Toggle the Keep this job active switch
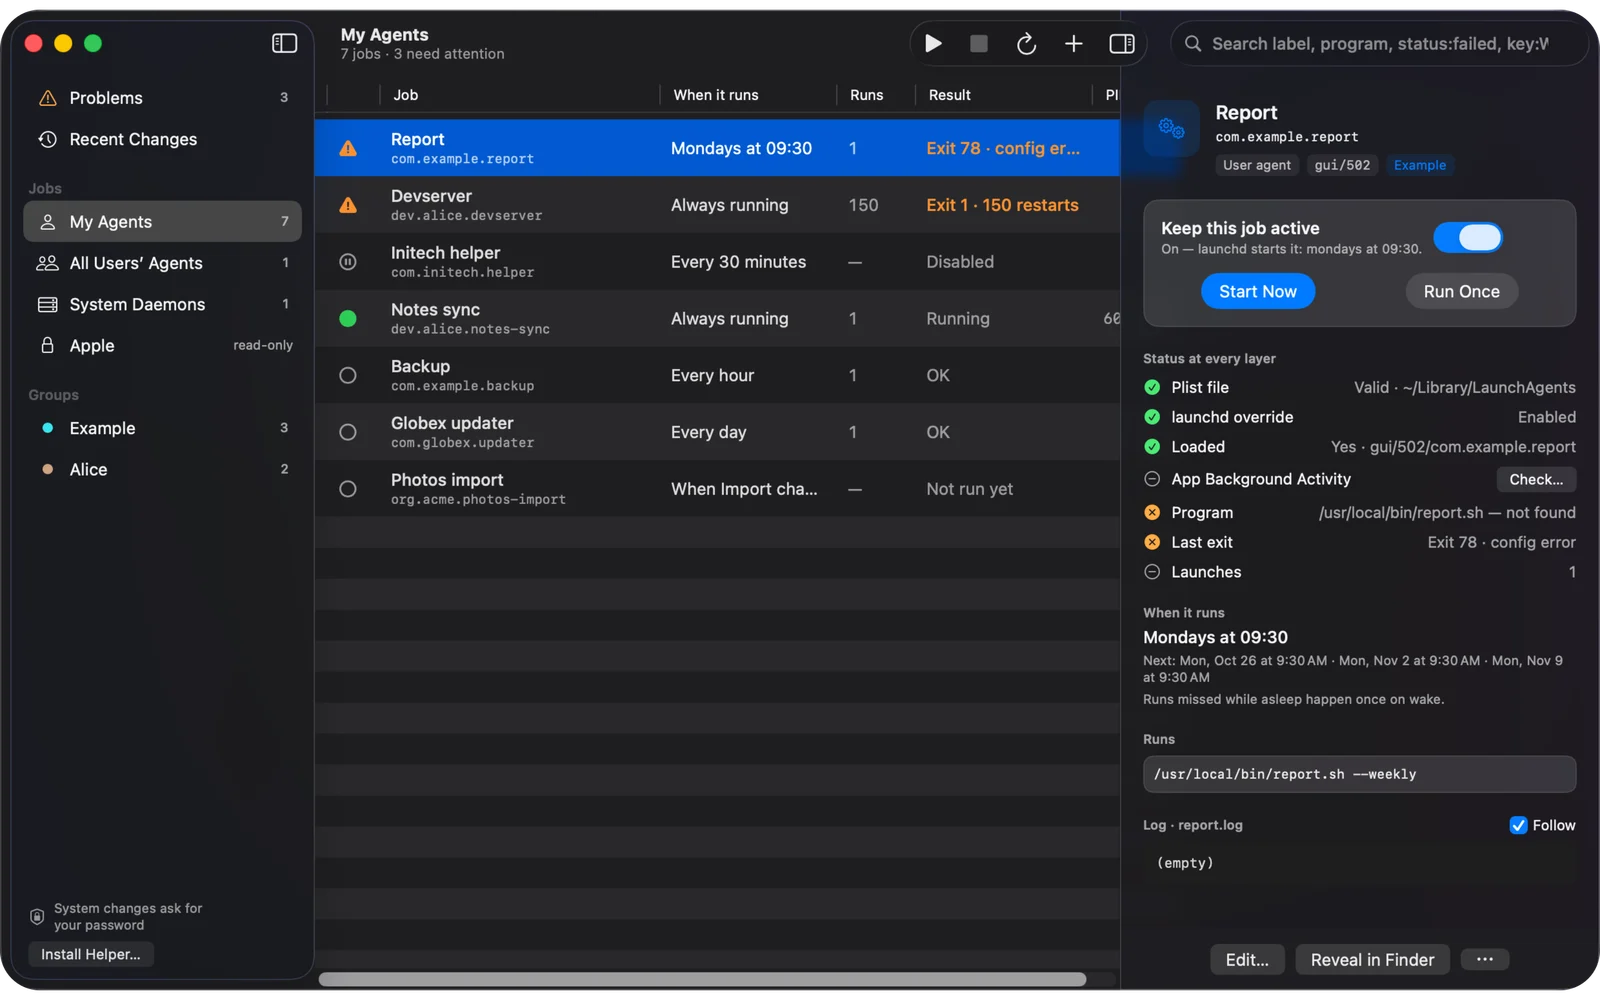The height and width of the screenshot is (1000, 1600). (1468, 237)
